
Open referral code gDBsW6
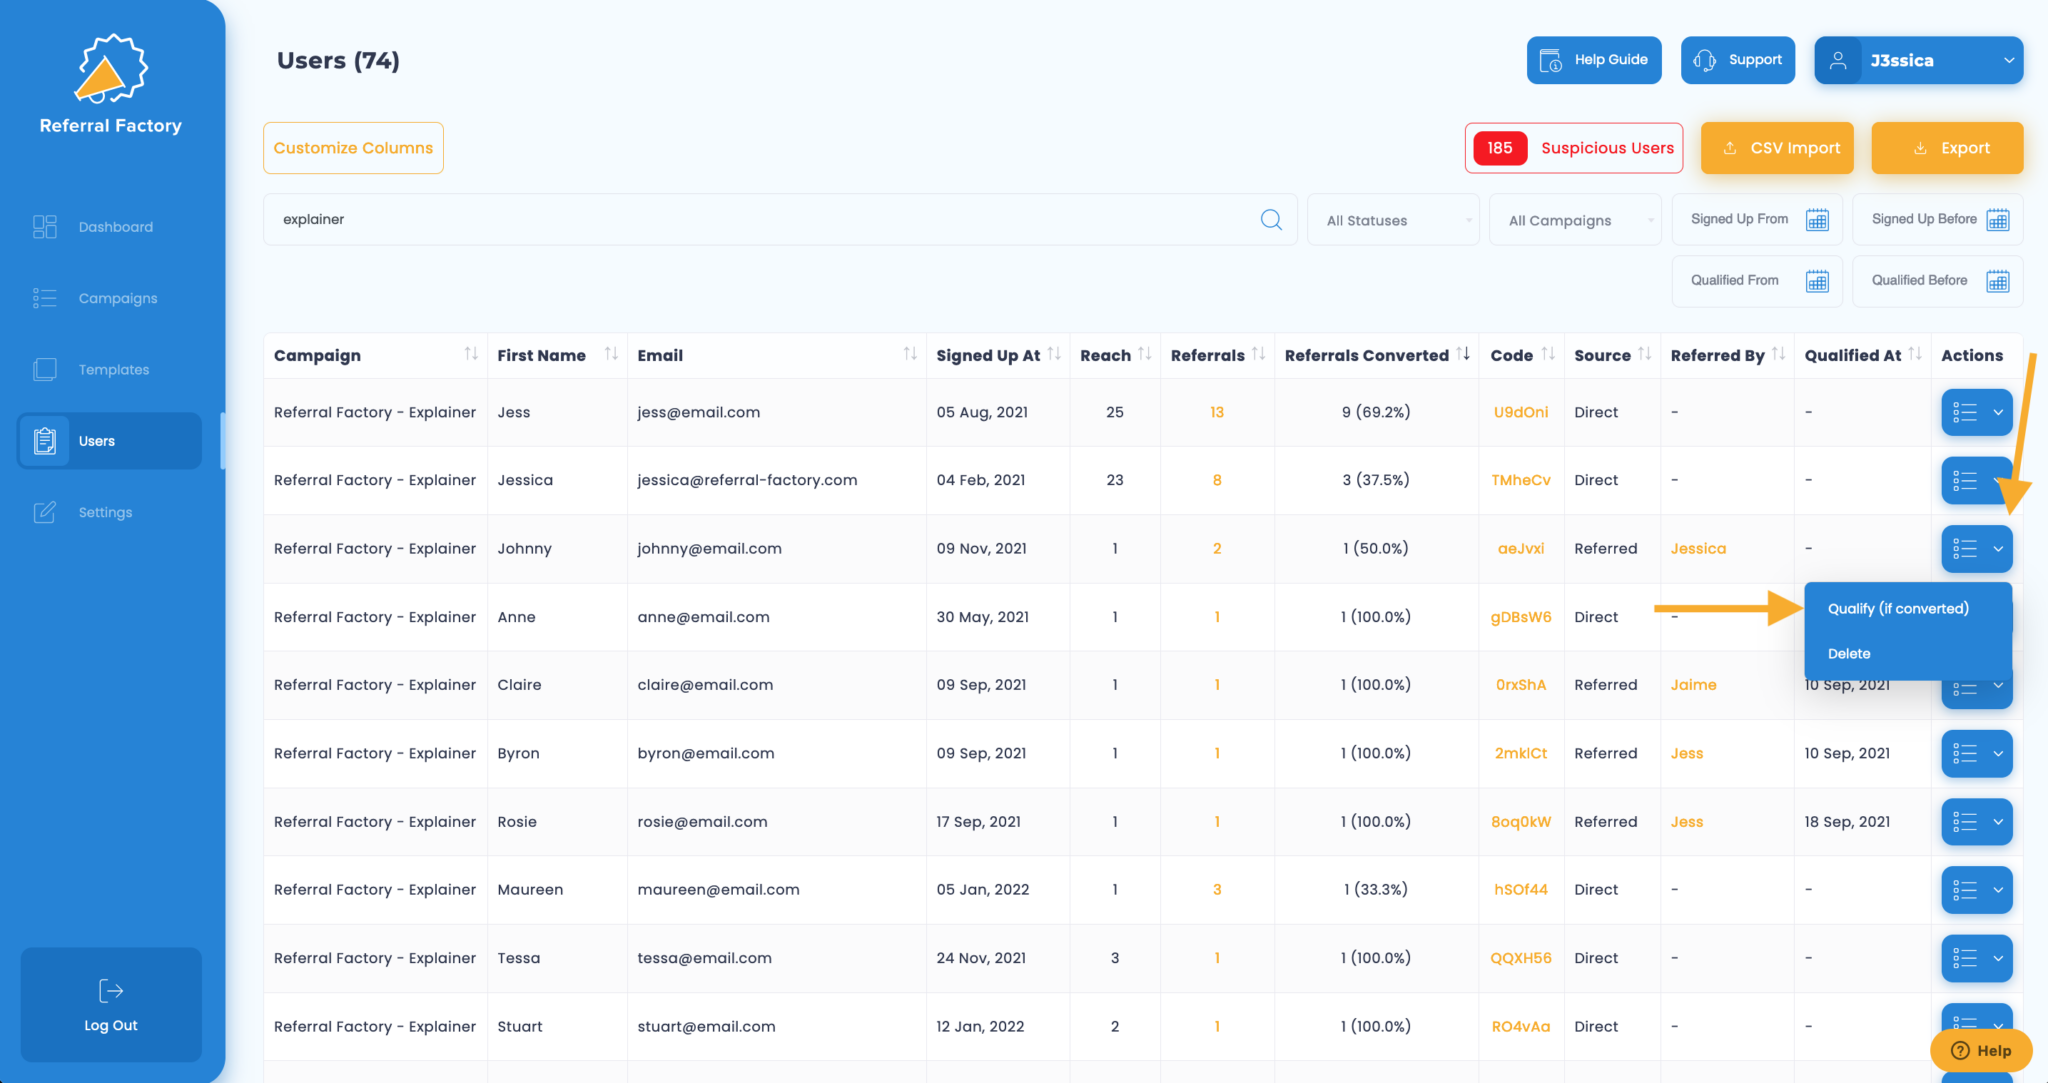(1521, 617)
